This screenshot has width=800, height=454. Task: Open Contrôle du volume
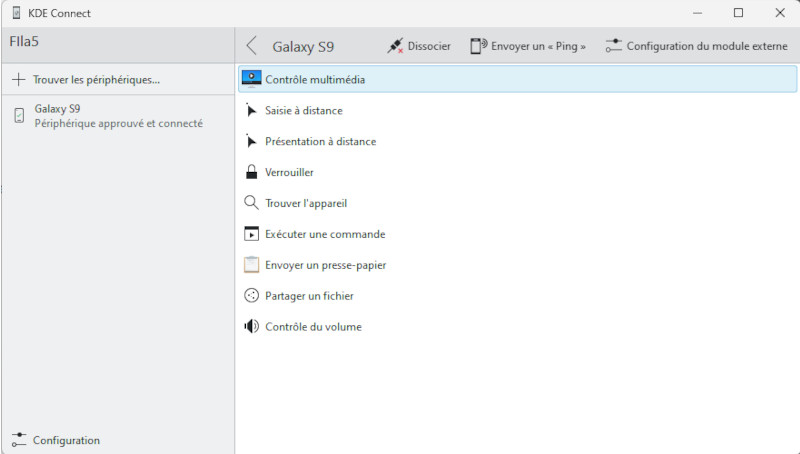[517, 326]
